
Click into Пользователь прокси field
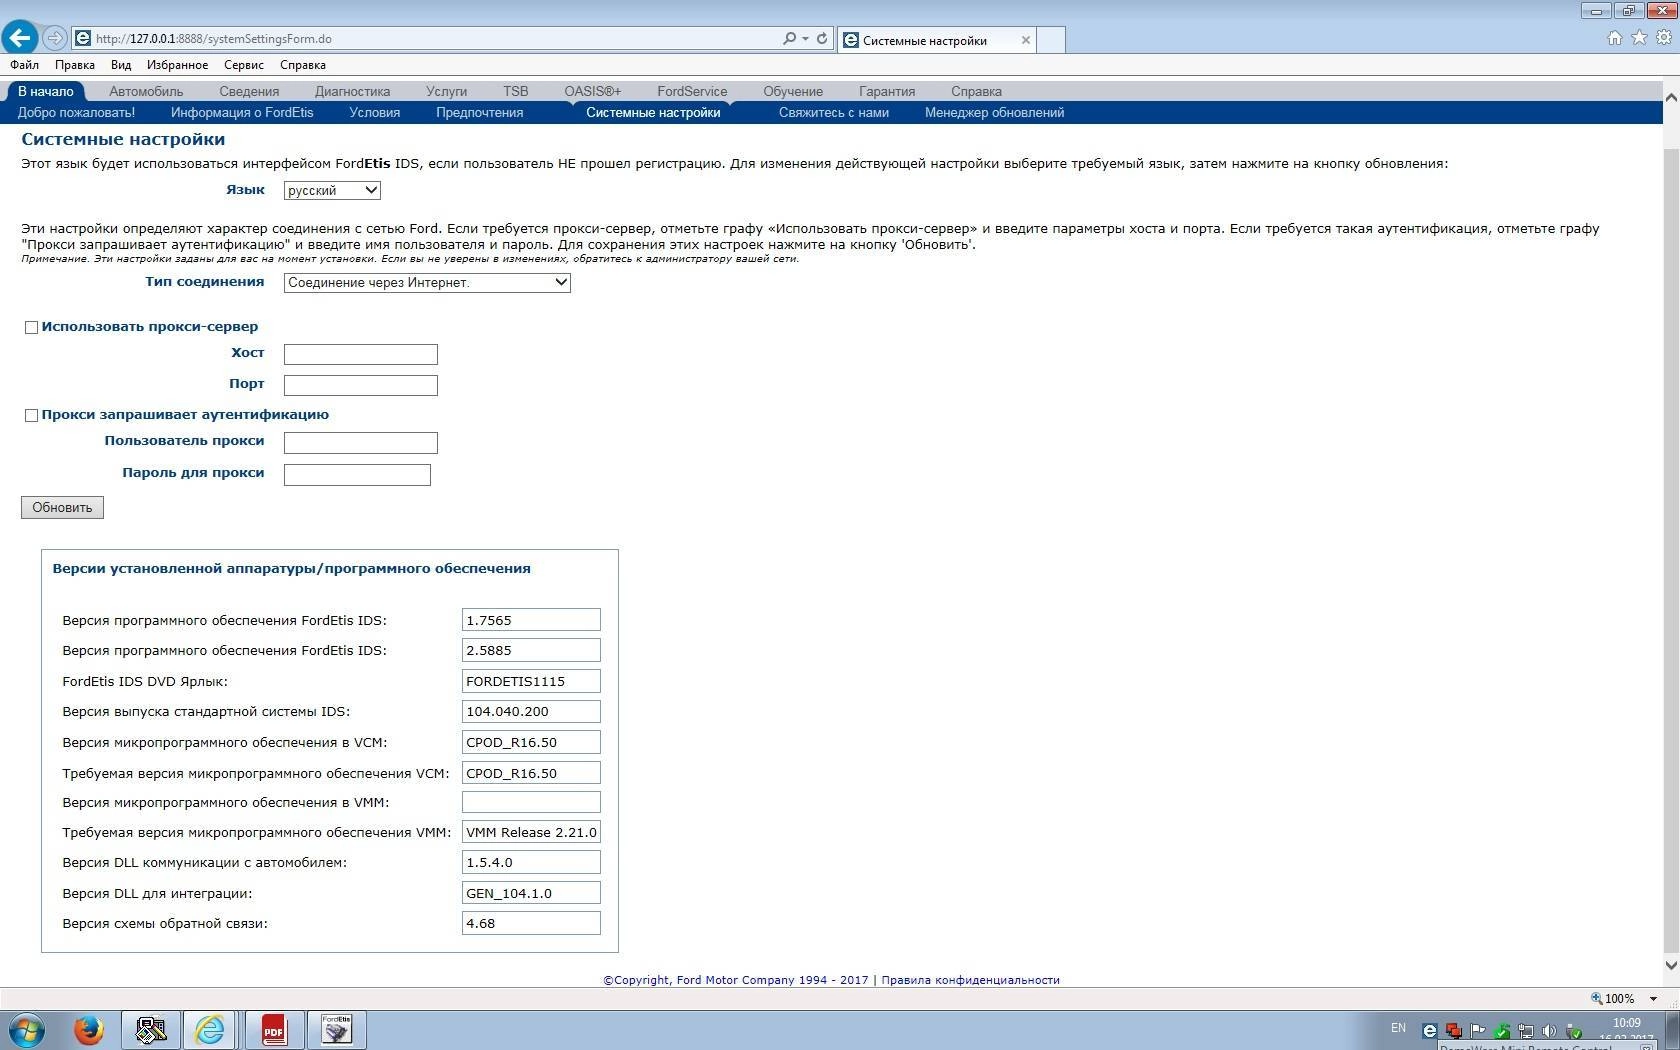pyautogui.click(x=361, y=442)
